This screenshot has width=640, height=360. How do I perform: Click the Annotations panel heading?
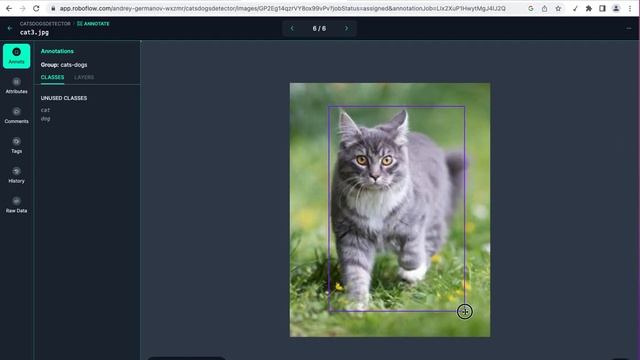[57, 51]
